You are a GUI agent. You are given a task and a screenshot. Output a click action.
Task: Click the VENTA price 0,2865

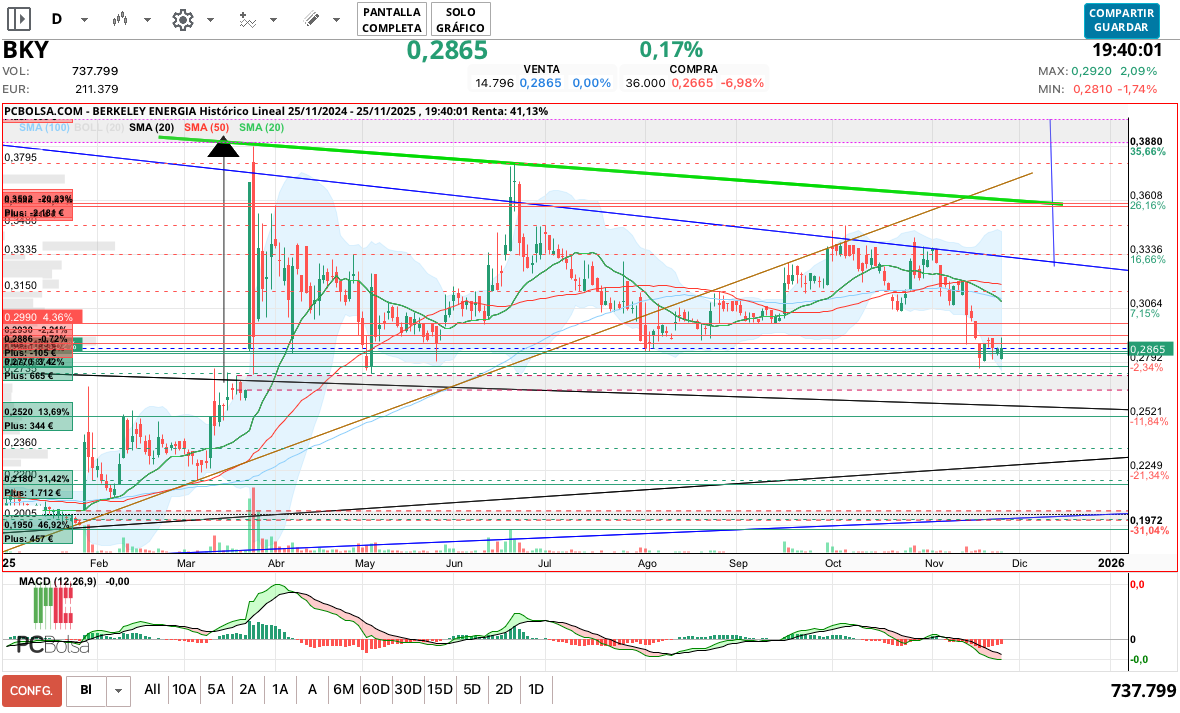coord(540,83)
